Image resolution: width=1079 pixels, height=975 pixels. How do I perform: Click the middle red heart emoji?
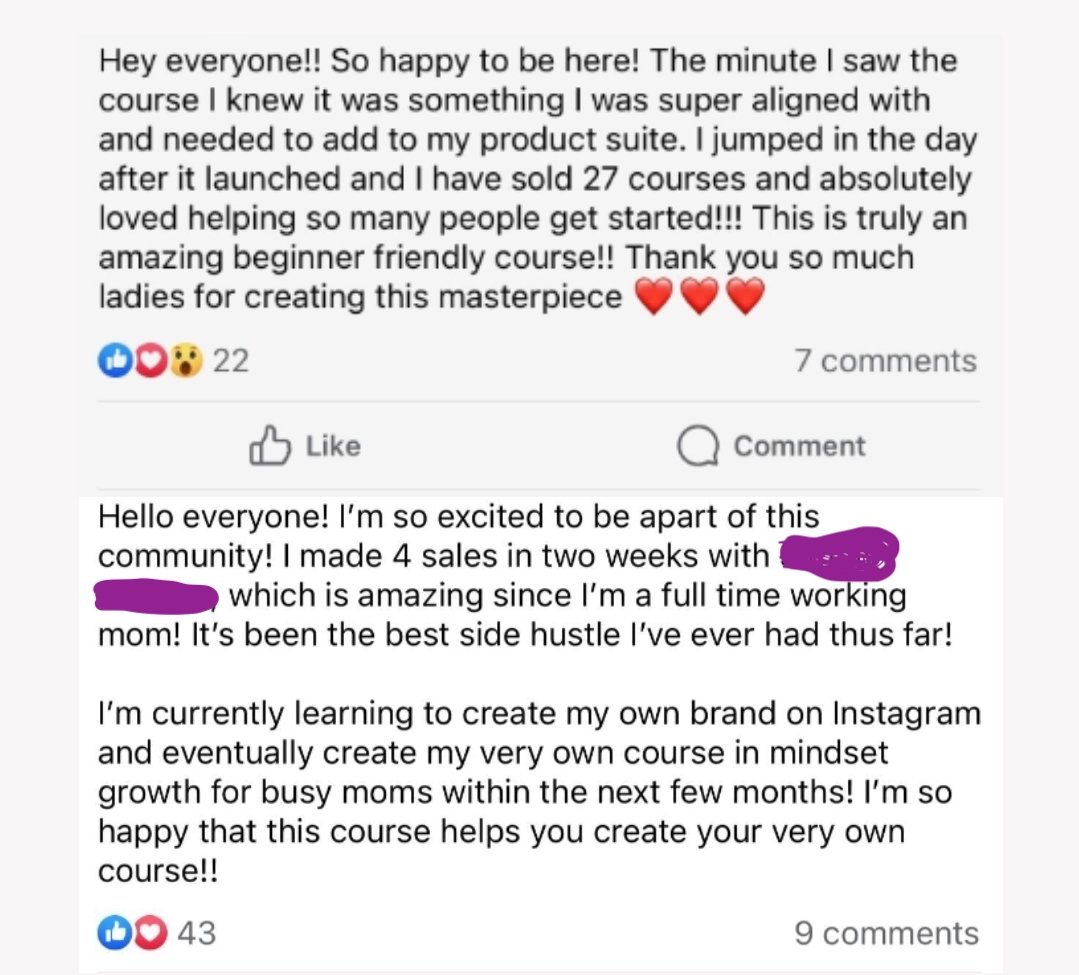tap(699, 298)
